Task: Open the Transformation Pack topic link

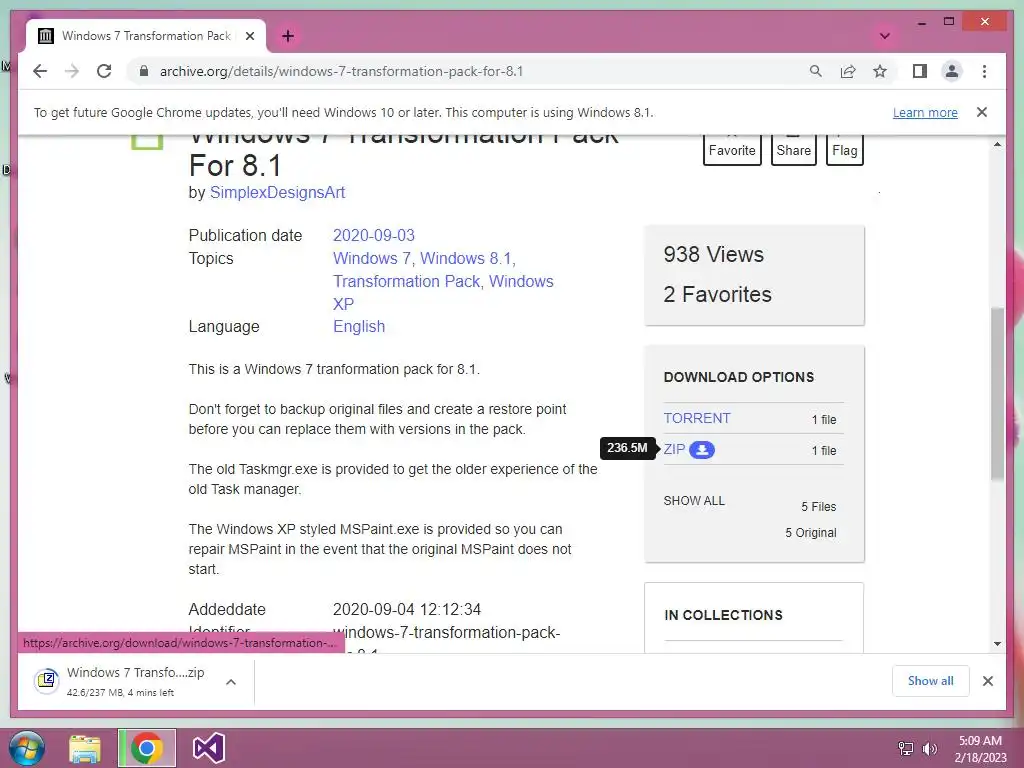Action: pos(407,281)
